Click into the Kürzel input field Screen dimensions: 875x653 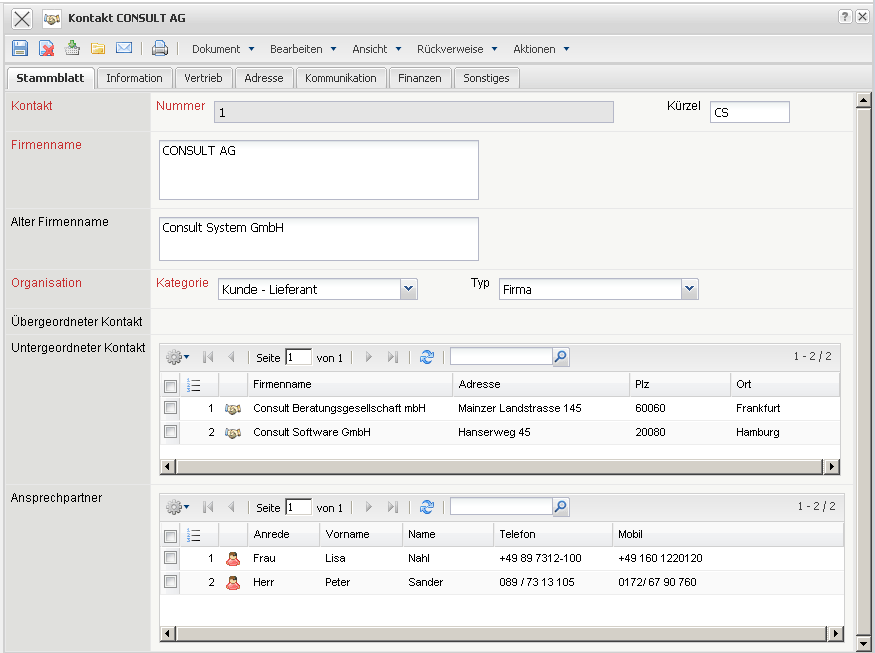[749, 113]
